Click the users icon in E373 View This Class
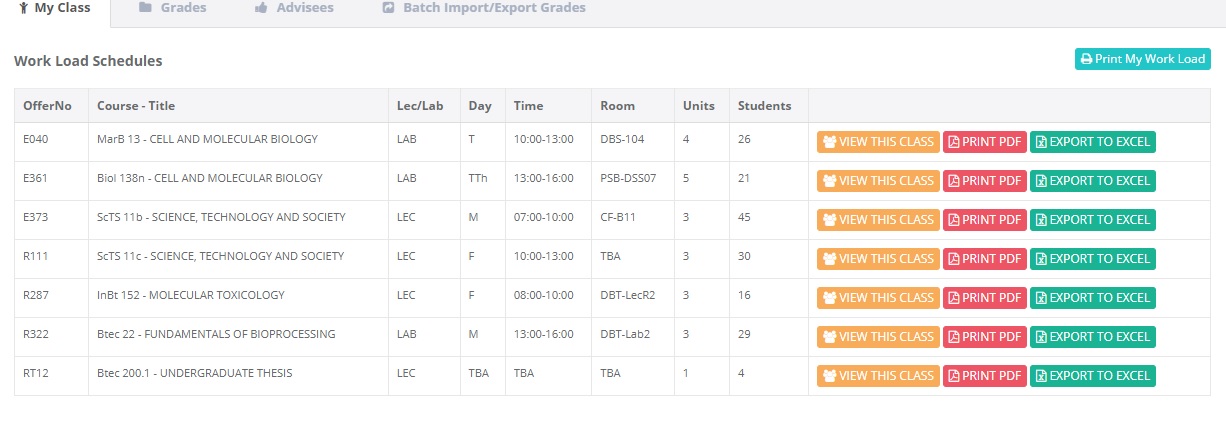The height and width of the screenshot is (436, 1226). click(829, 220)
